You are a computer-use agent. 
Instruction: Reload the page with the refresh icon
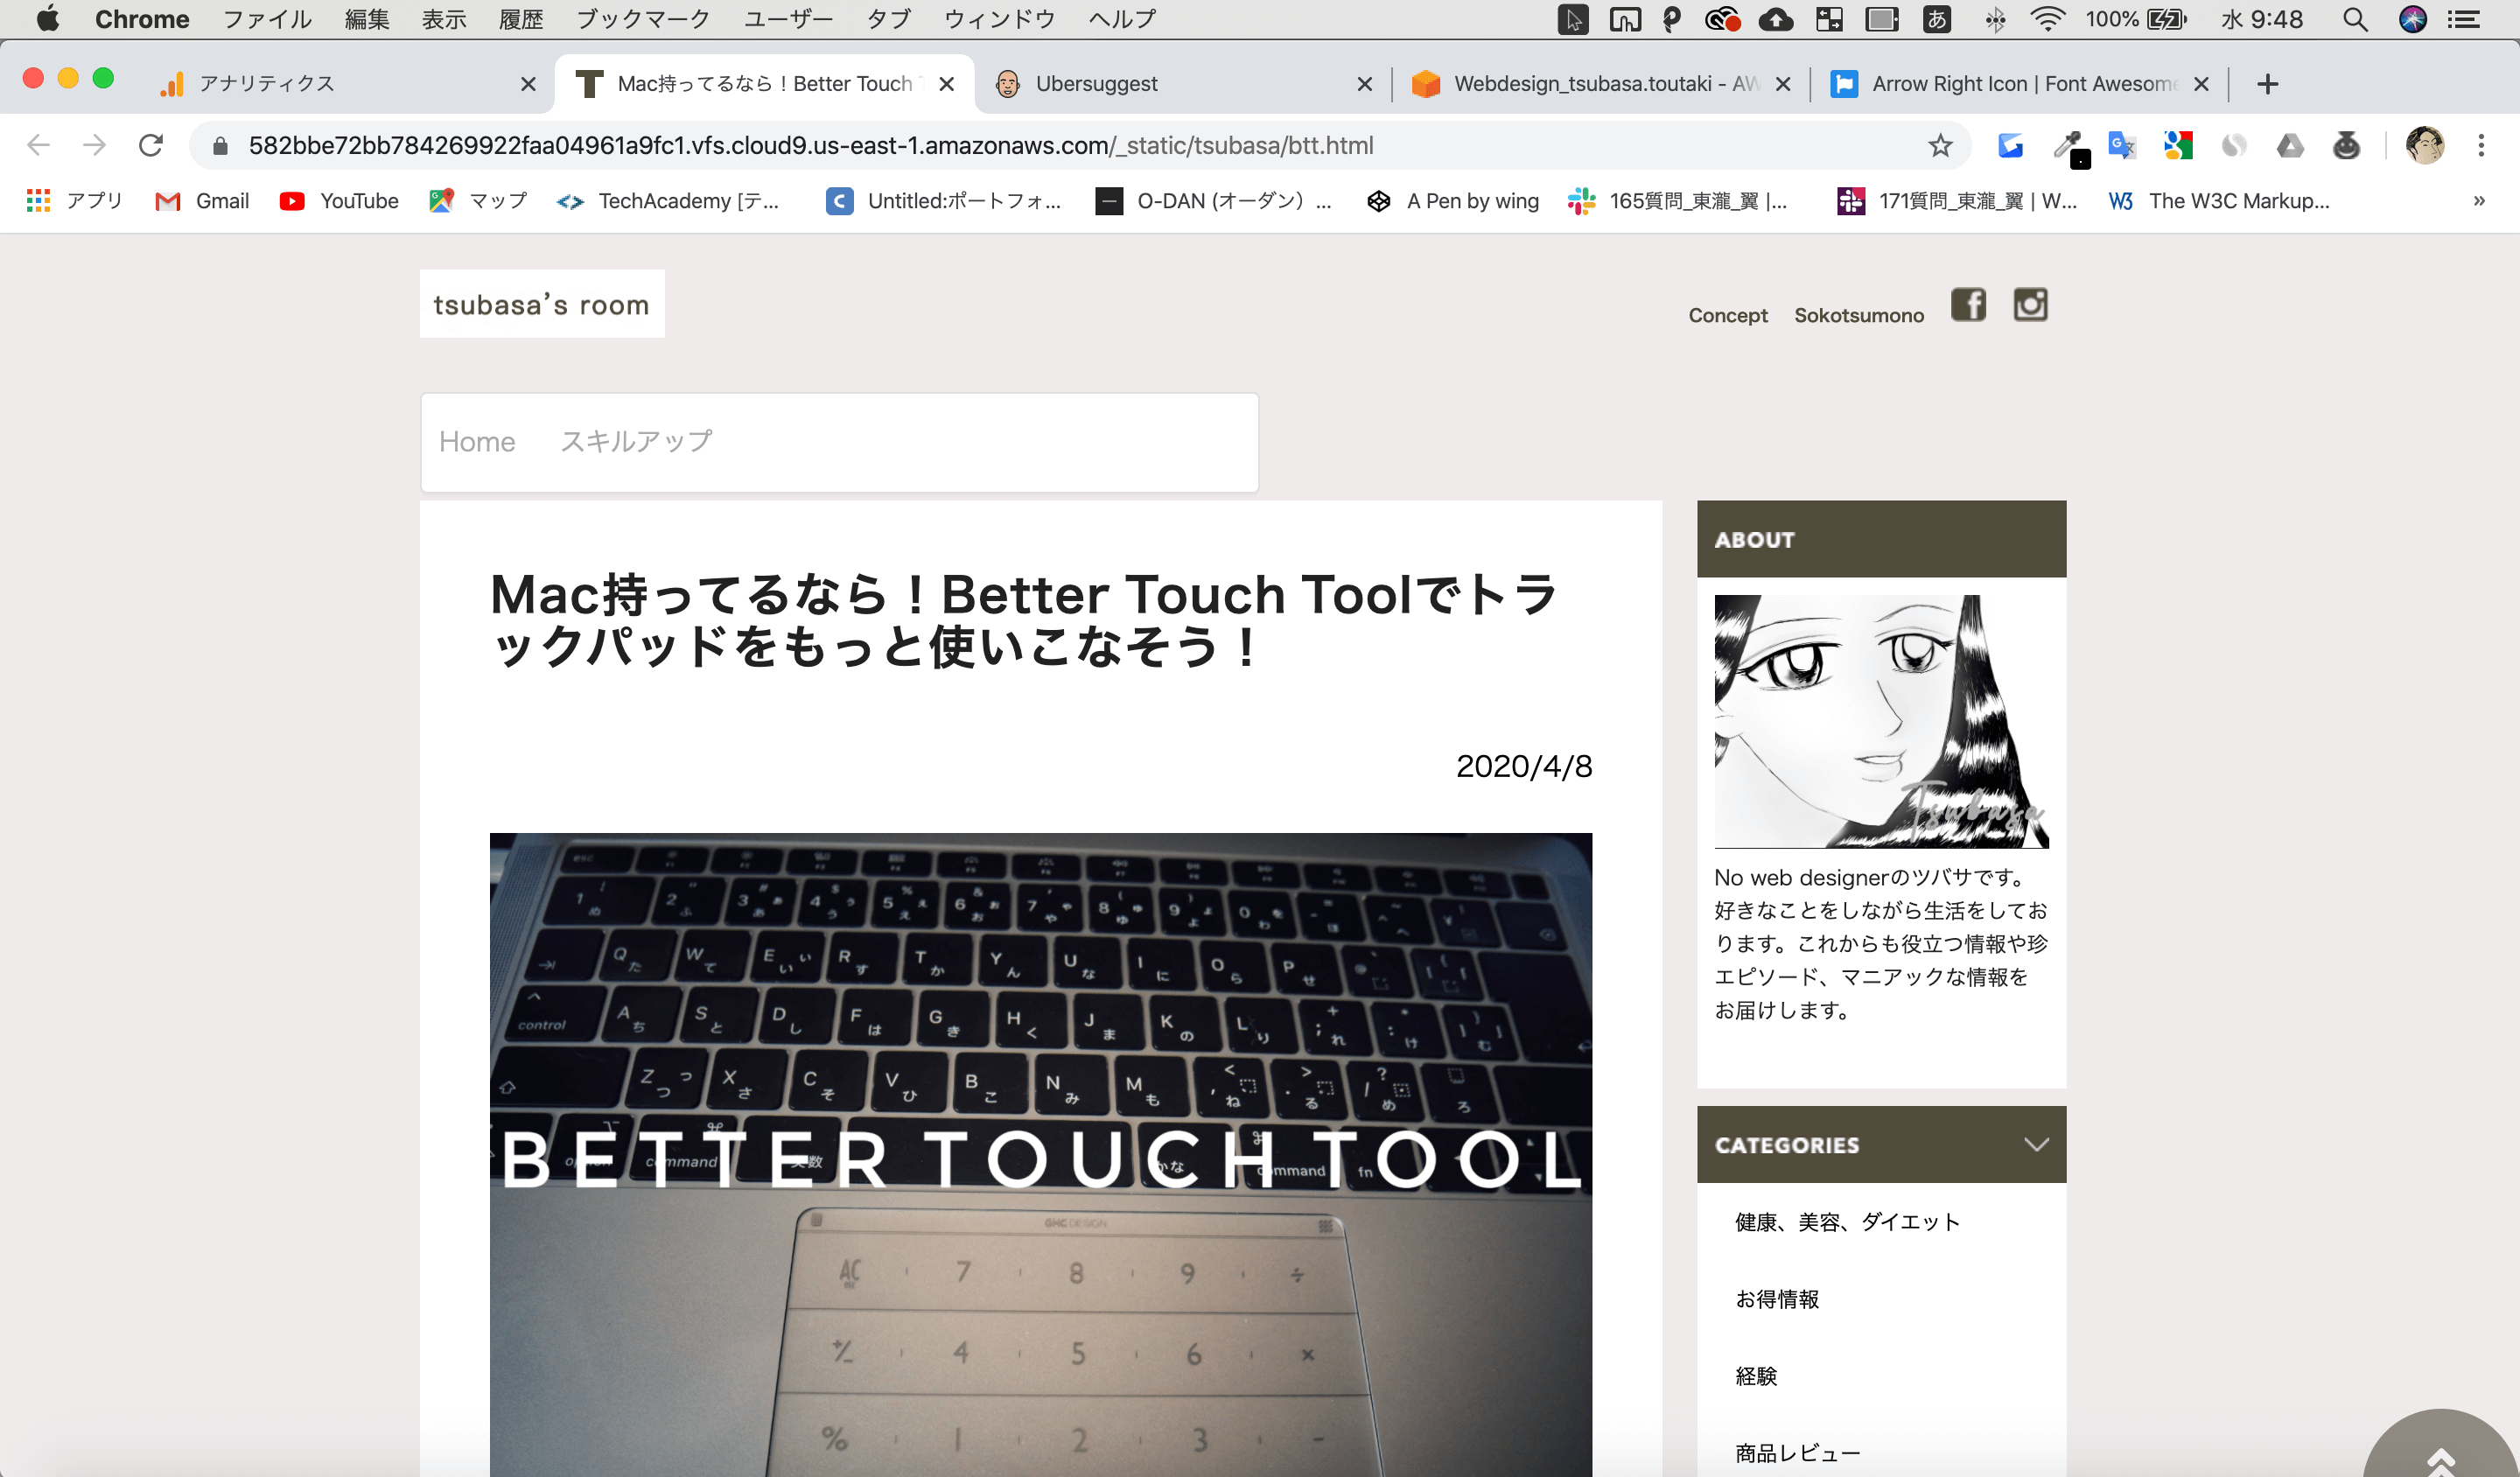click(151, 146)
